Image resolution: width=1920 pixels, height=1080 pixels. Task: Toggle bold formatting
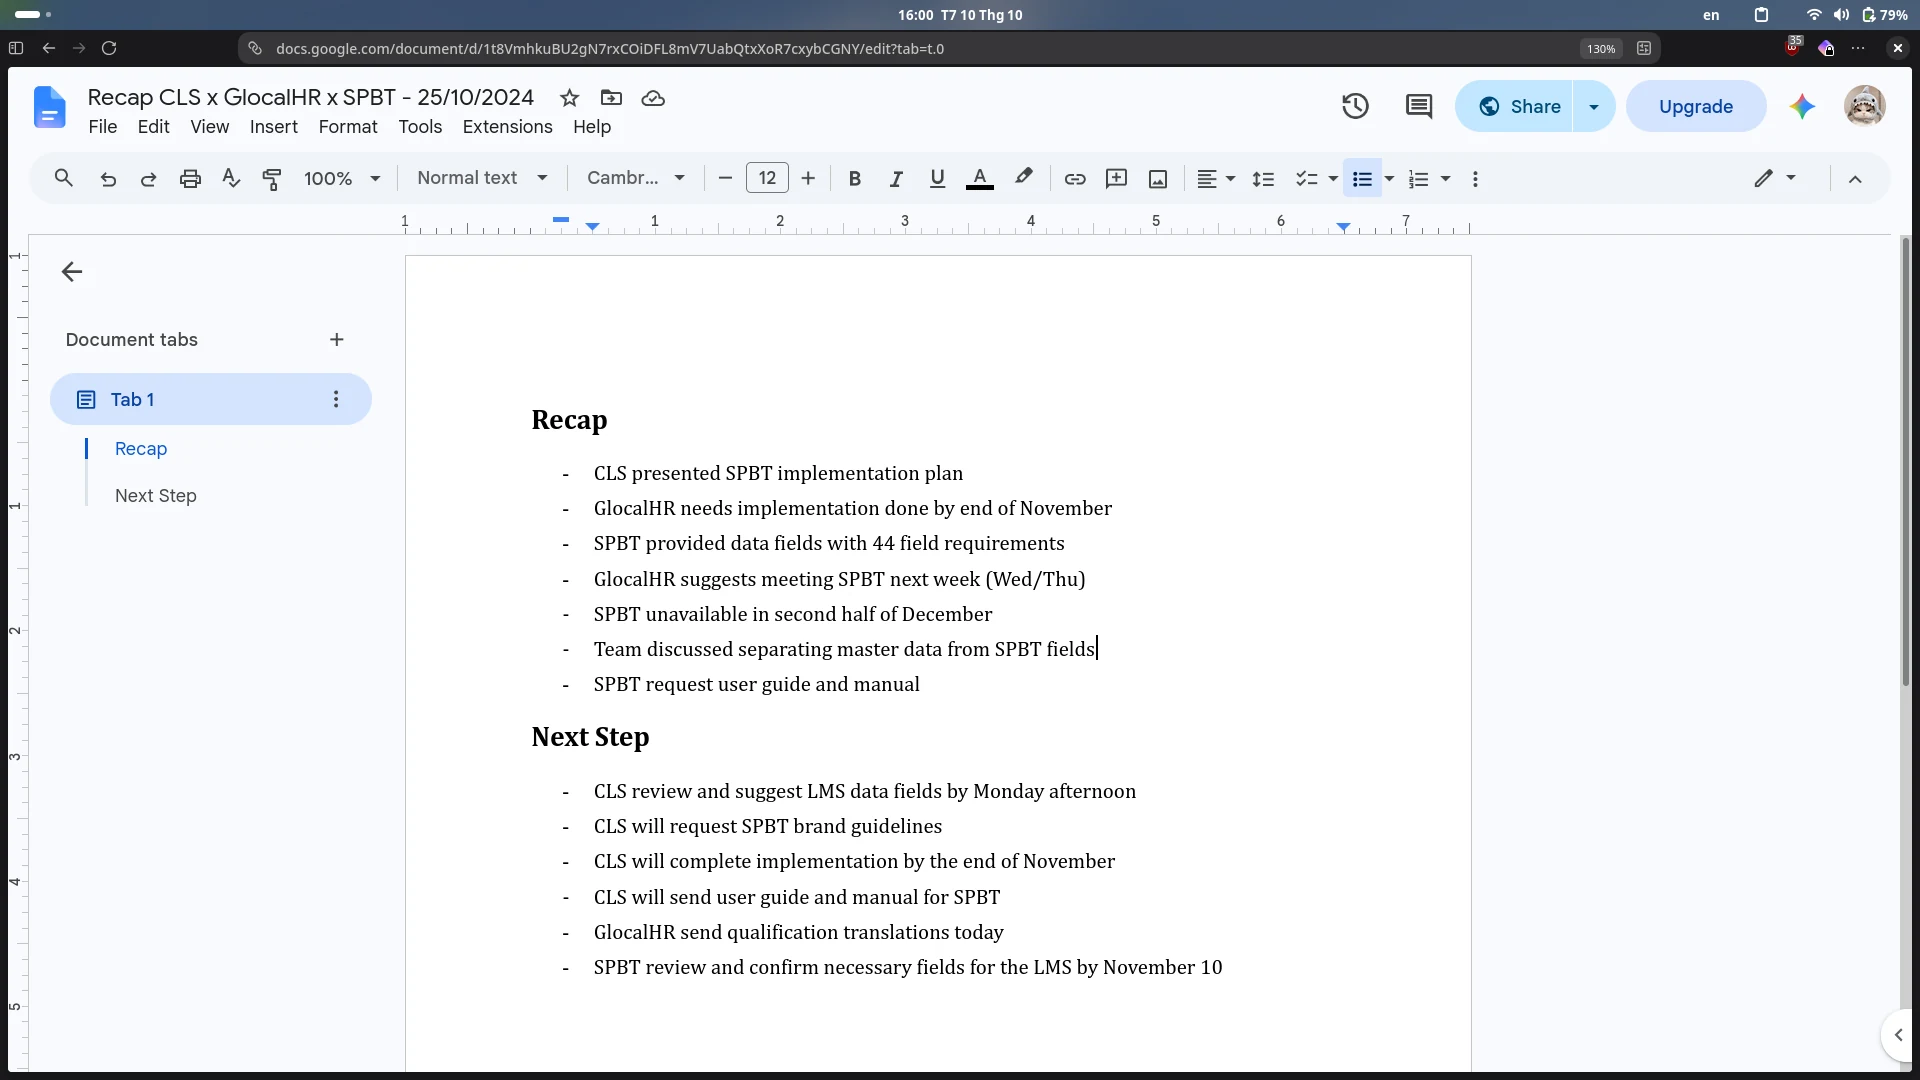[855, 179]
